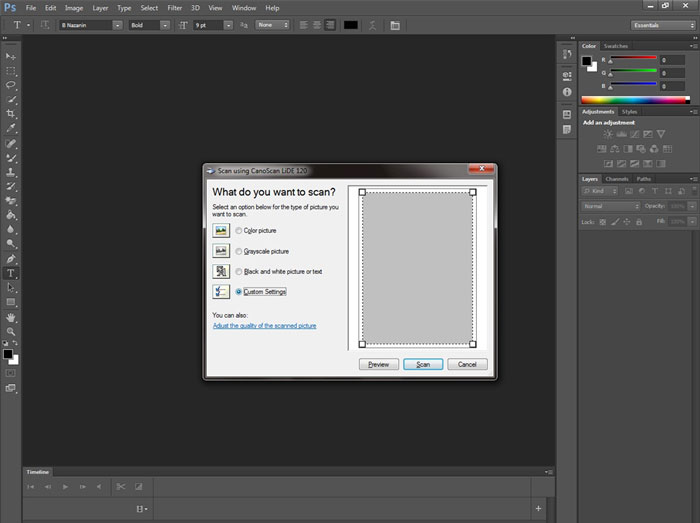
Task: Select the Custom Settings radio option
Action: coord(239,292)
